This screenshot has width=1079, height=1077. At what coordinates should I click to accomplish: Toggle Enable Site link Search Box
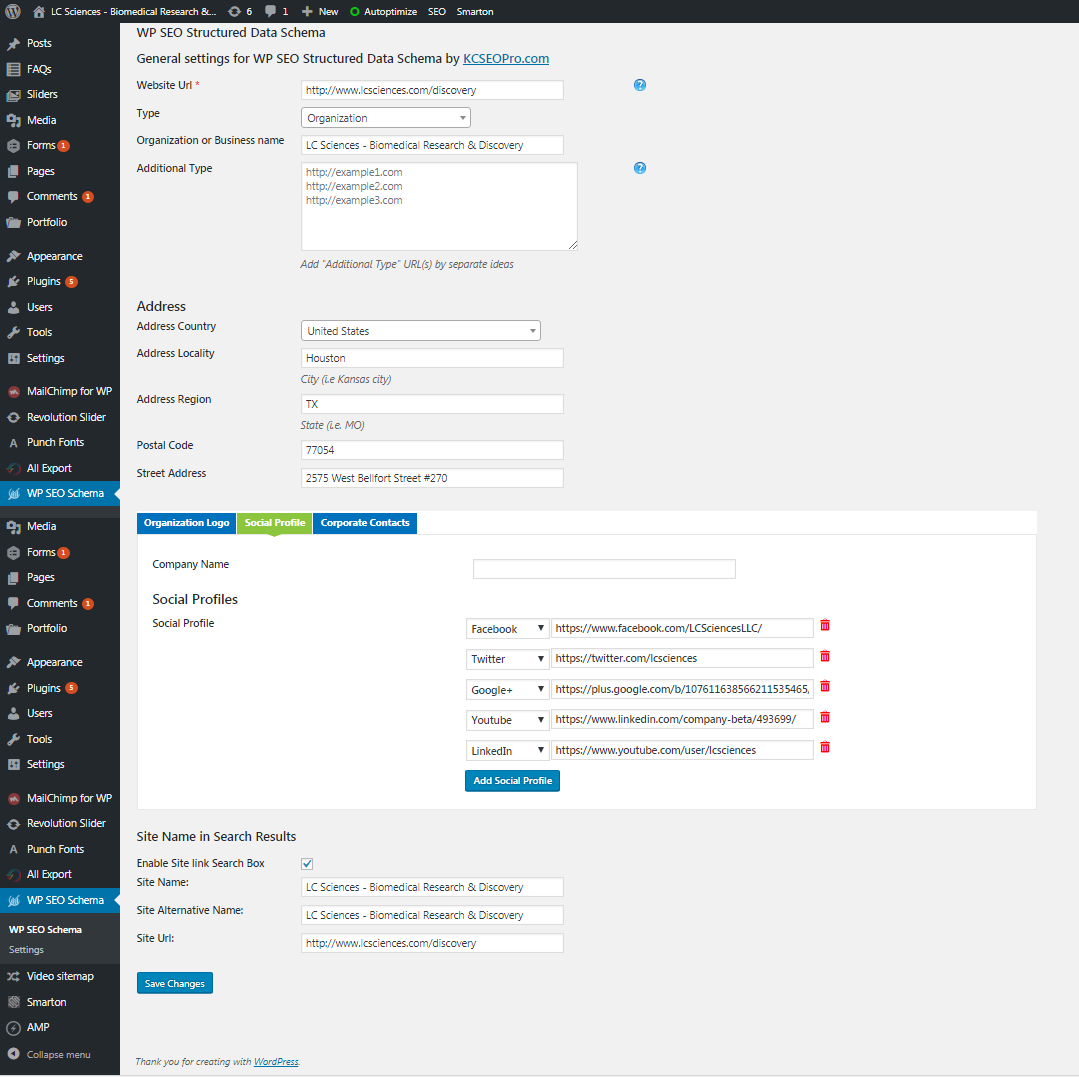click(x=307, y=864)
